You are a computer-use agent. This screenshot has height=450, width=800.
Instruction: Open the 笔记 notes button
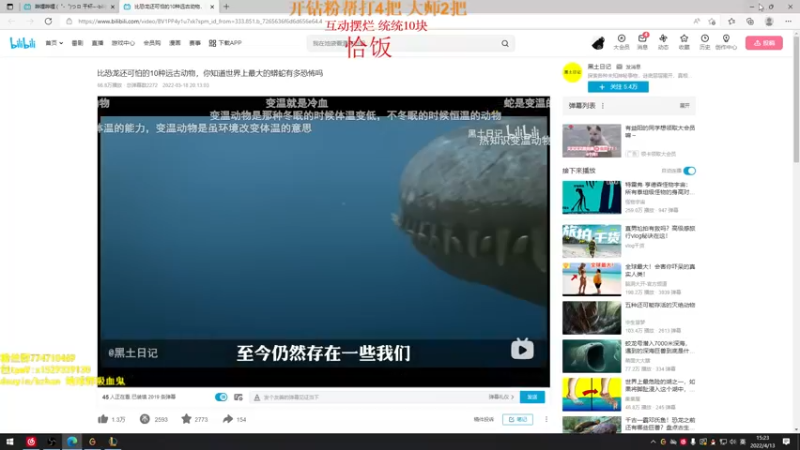click(517, 419)
